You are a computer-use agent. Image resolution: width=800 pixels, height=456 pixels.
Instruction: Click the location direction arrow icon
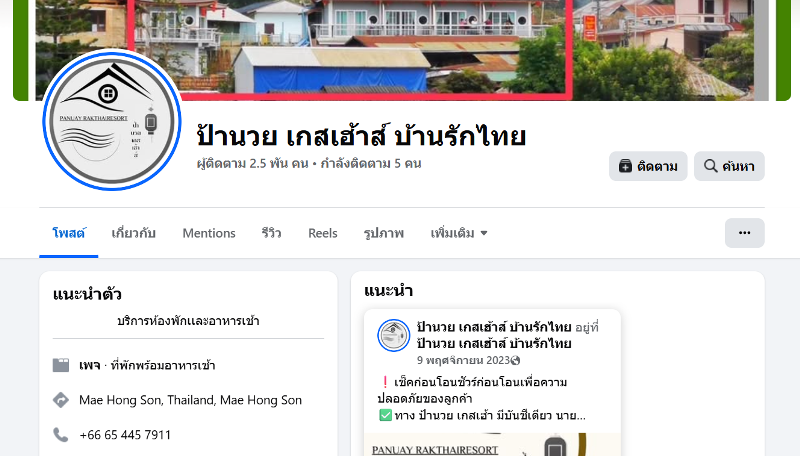click(61, 400)
